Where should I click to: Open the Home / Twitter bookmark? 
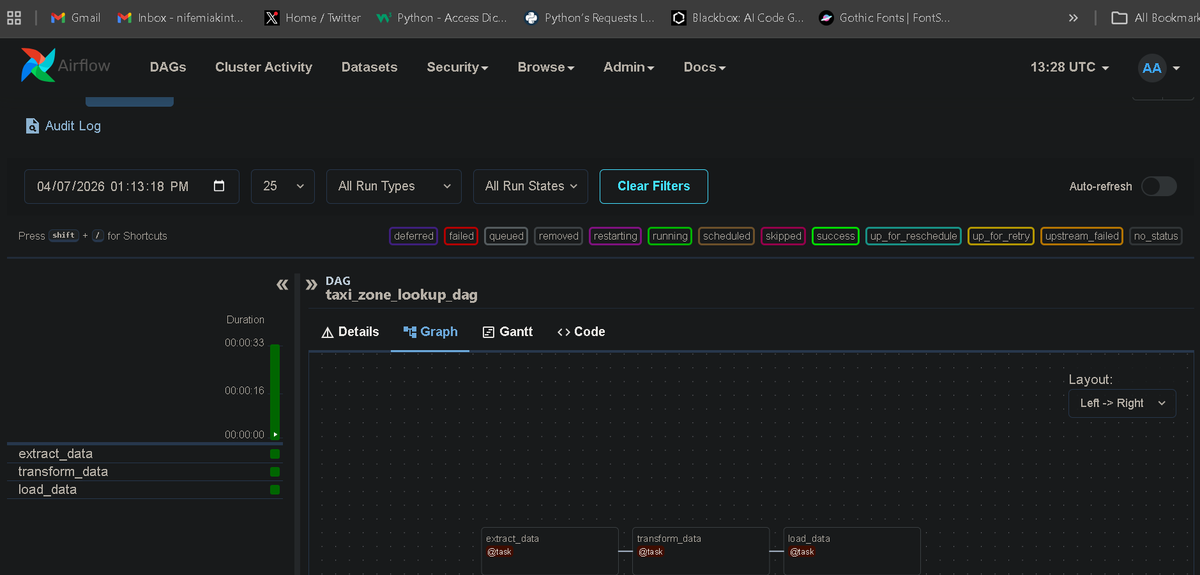(x=313, y=18)
